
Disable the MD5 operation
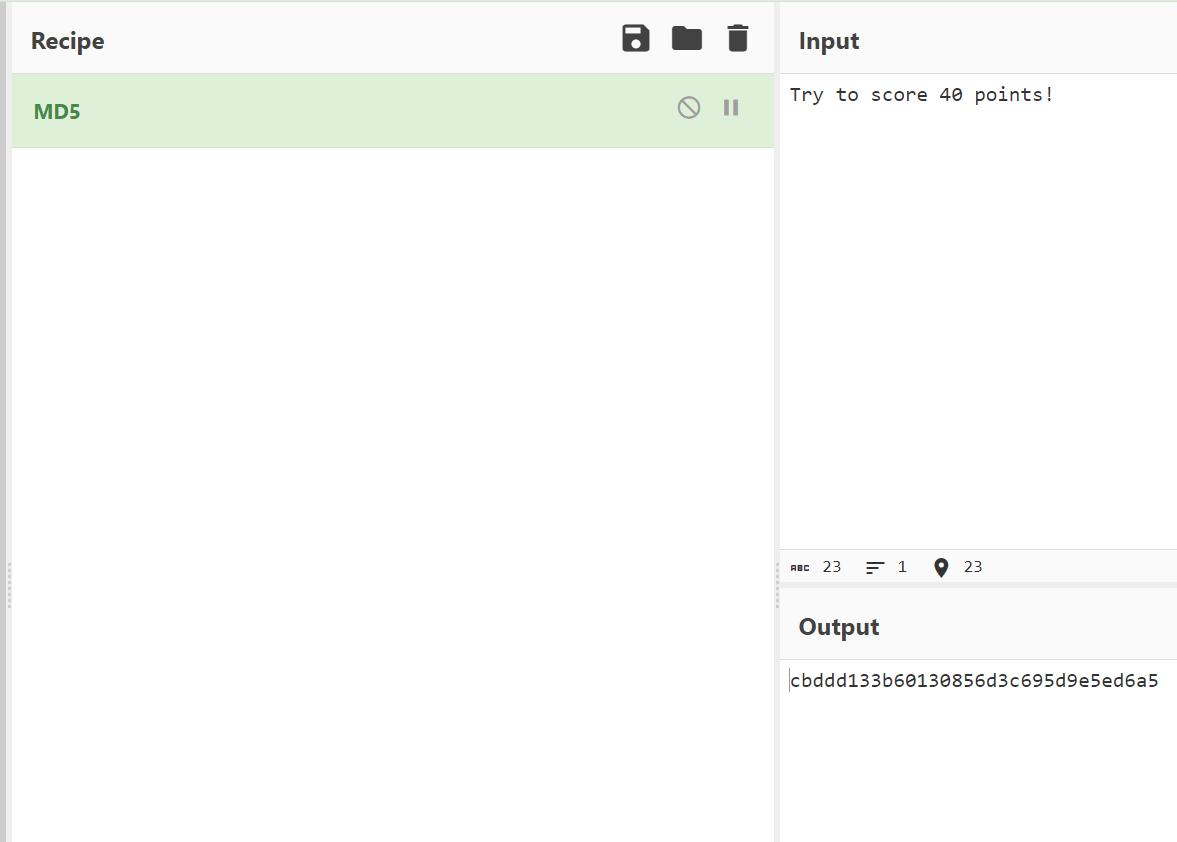689,108
